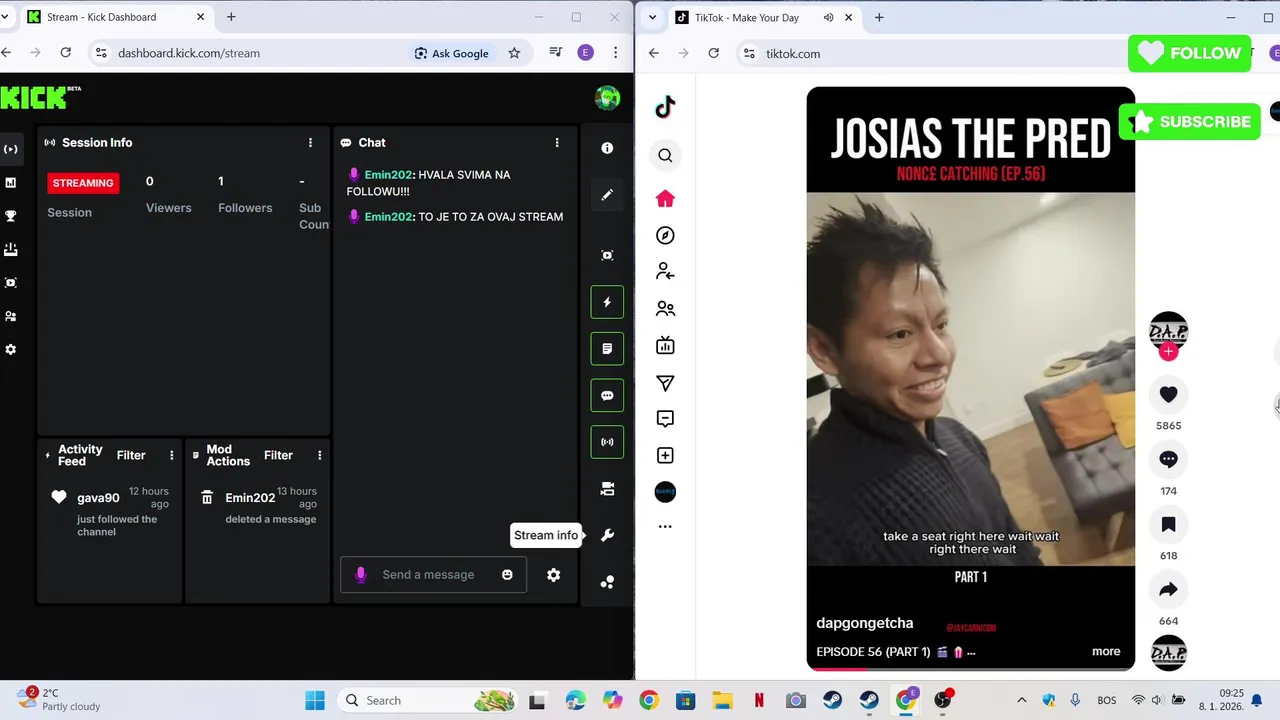1280x720 pixels.
Task: Reload the Kick dashboard page
Action: pos(65,53)
